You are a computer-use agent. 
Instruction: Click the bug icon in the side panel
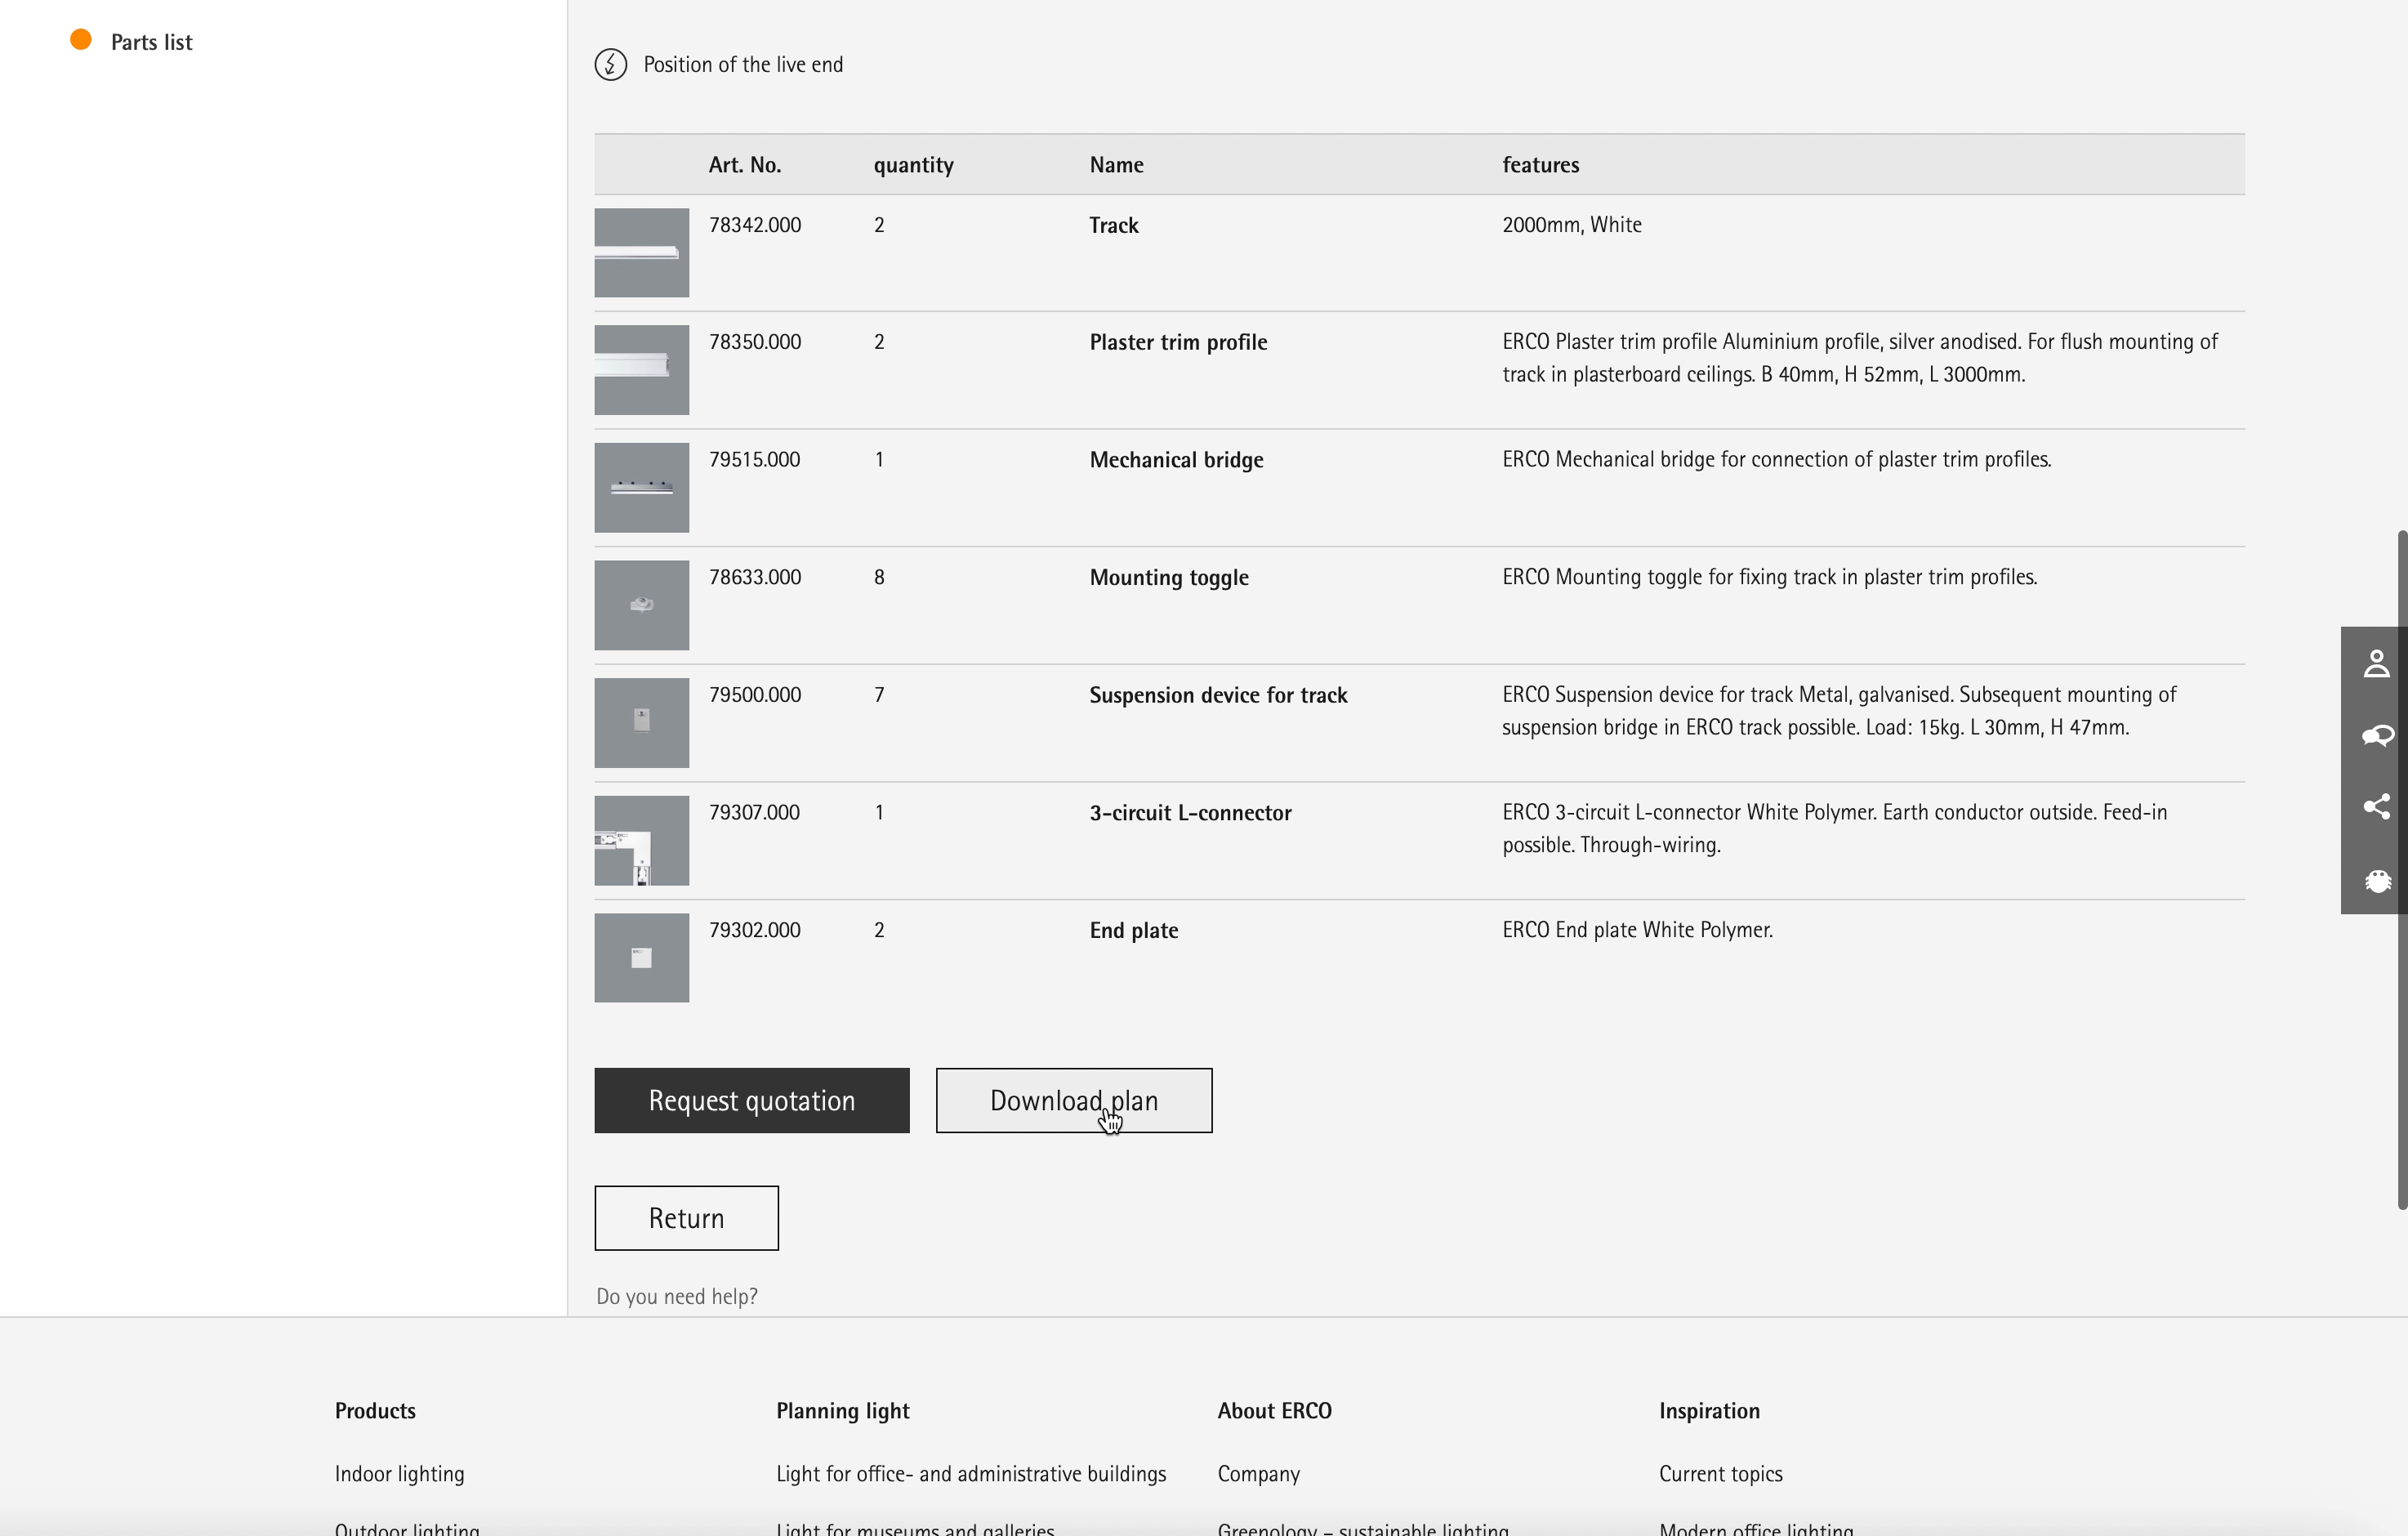coord(2376,880)
